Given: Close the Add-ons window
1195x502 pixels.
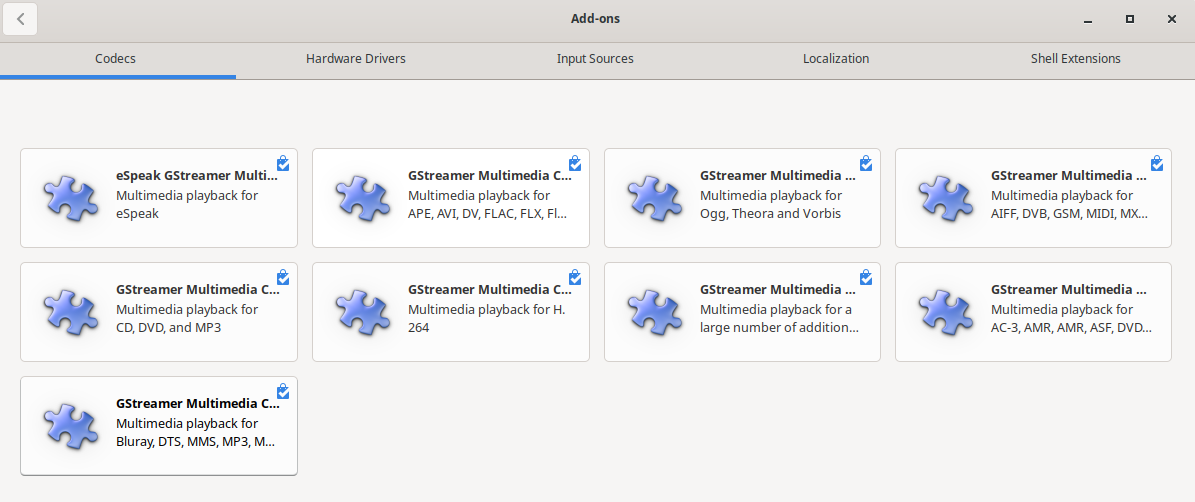Looking at the screenshot, I should click(x=1172, y=20).
